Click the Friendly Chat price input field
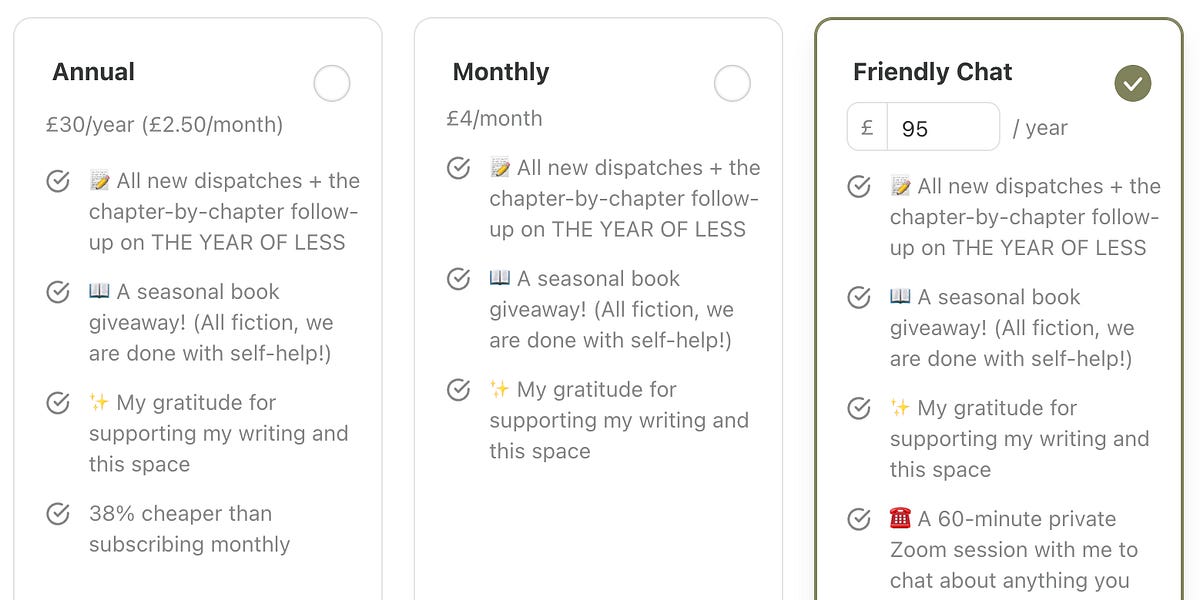The image size is (1200, 600). click(x=942, y=128)
